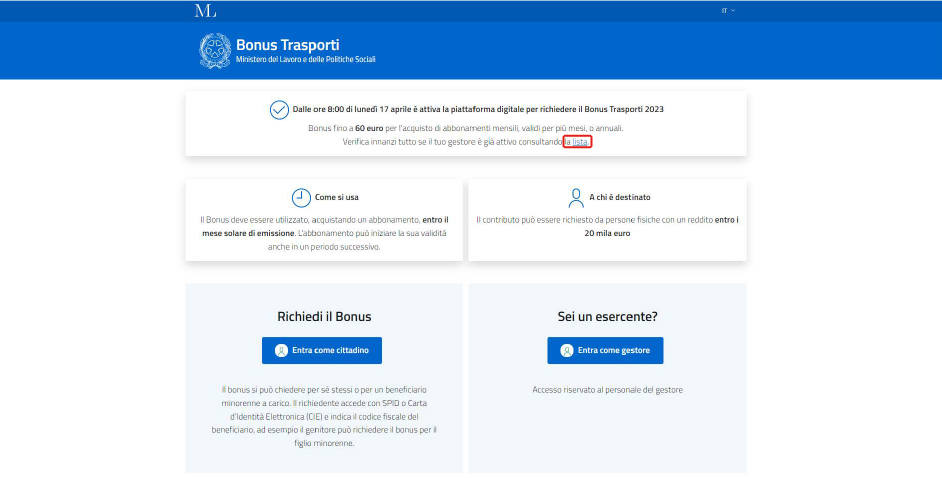Click the Come si usa card title
Image resolution: width=942 pixels, height=478 pixels.
click(337, 198)
